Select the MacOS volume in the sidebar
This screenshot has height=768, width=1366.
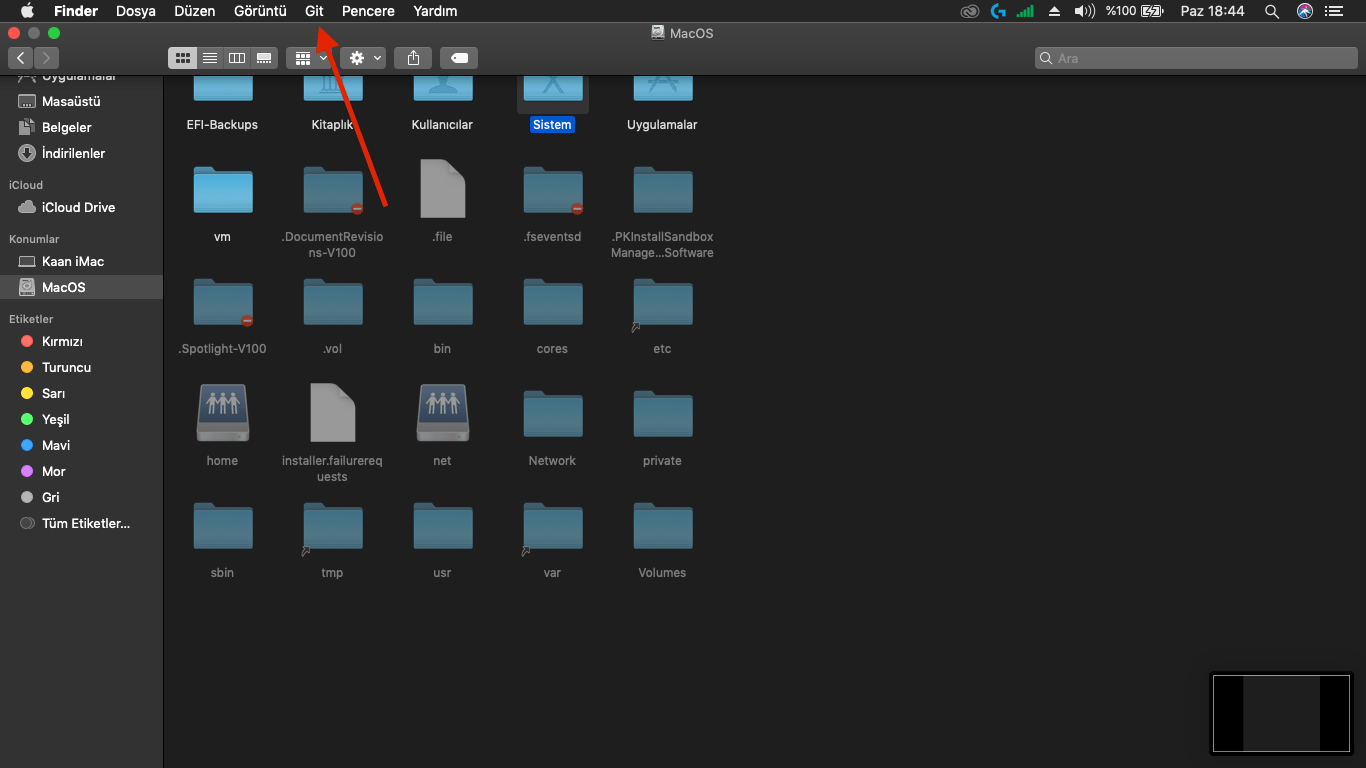[x=81, y=287]
